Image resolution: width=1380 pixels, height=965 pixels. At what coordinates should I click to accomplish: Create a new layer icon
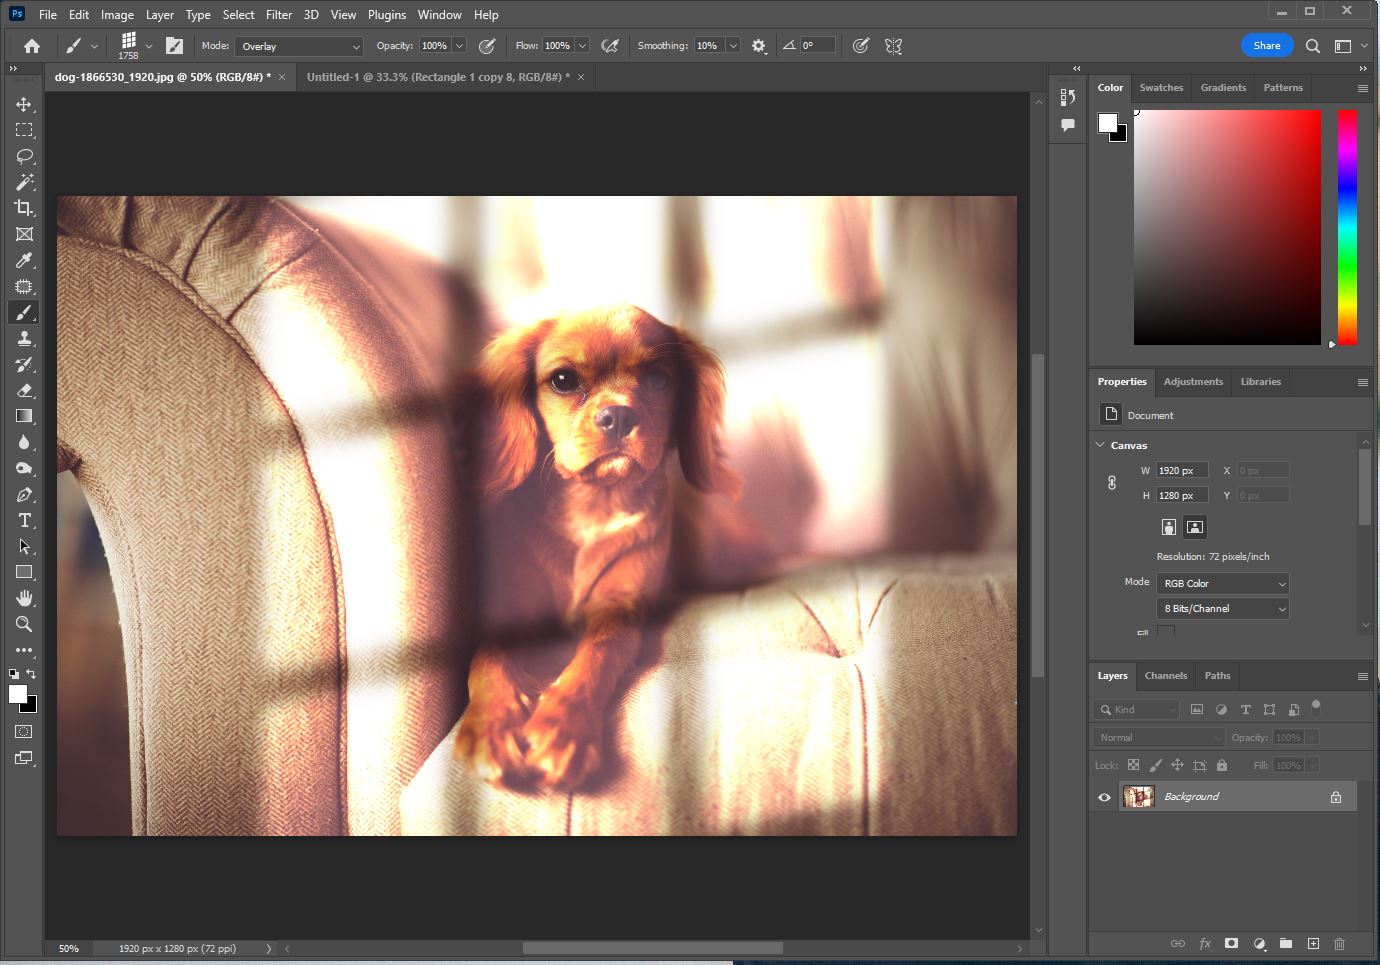coord(1313,943)
